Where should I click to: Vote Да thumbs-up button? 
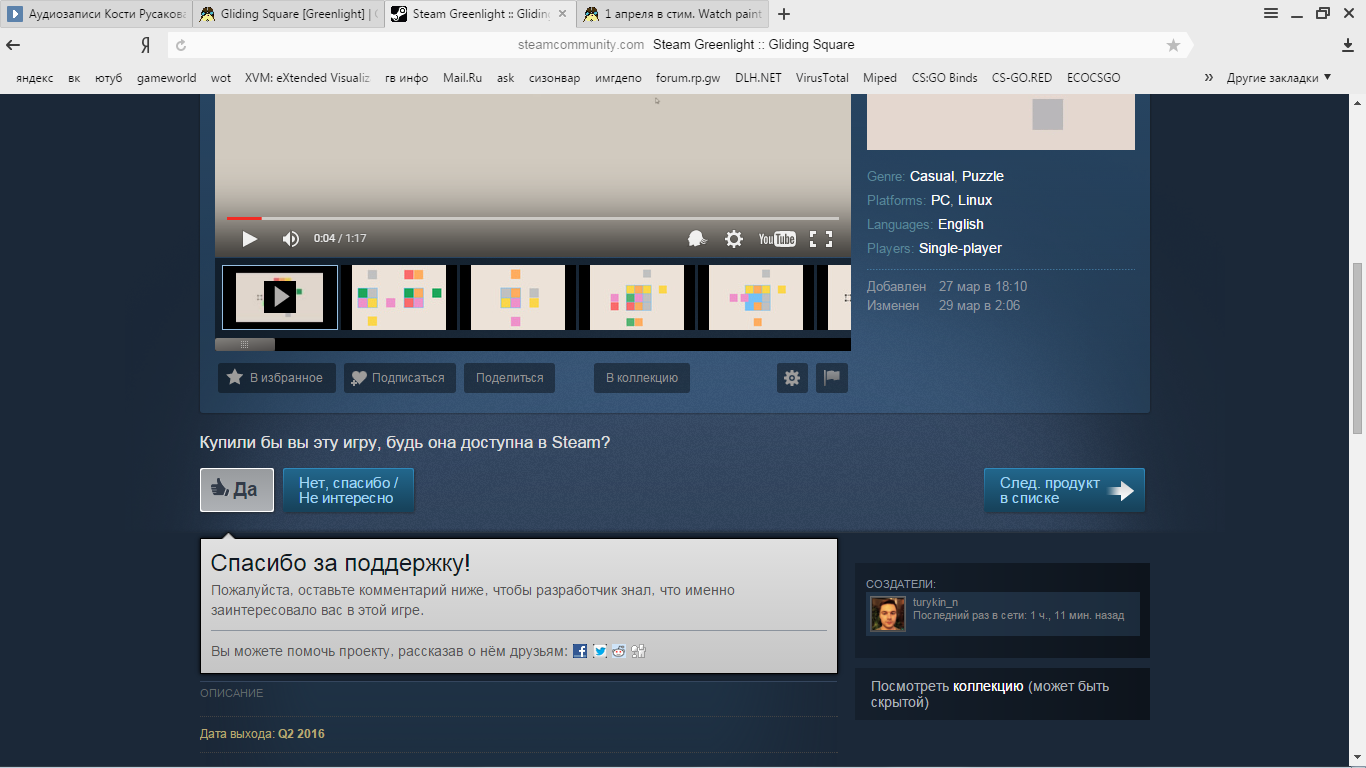pyautogui.click(x=237, y=490)
